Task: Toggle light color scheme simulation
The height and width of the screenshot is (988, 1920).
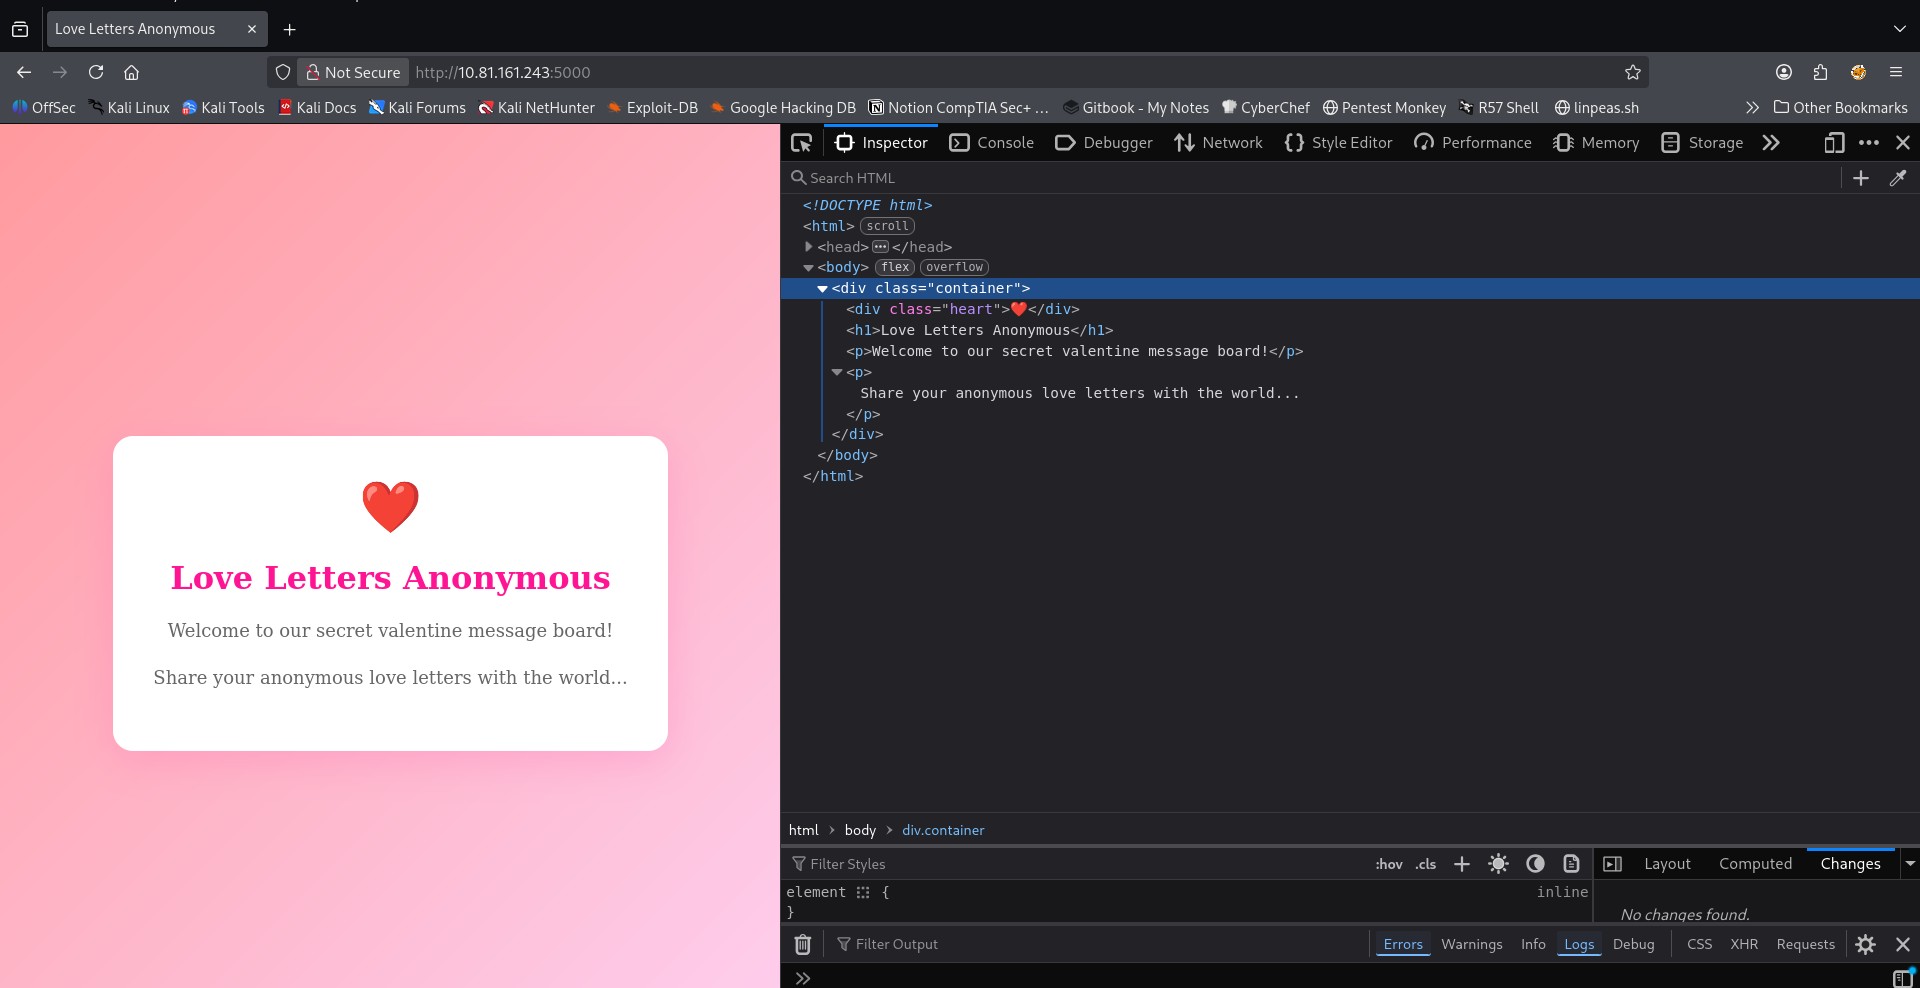Action: coord(1498,864)
